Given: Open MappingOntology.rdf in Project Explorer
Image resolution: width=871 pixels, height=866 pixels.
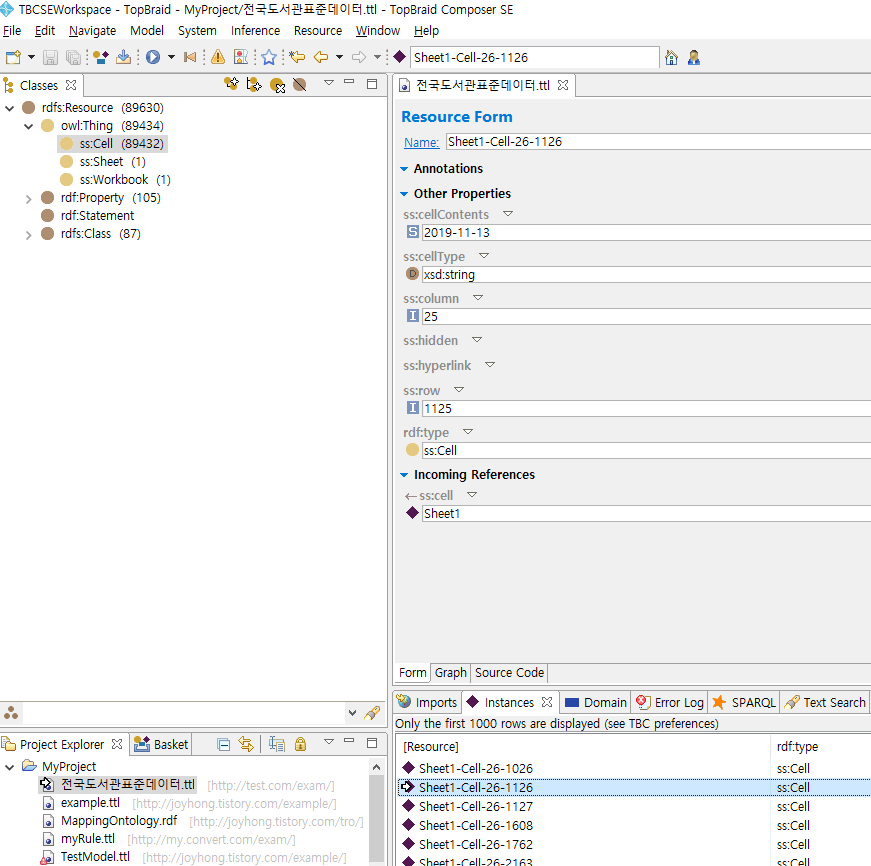Looking at the screenshot, I should tap(119, 821).
